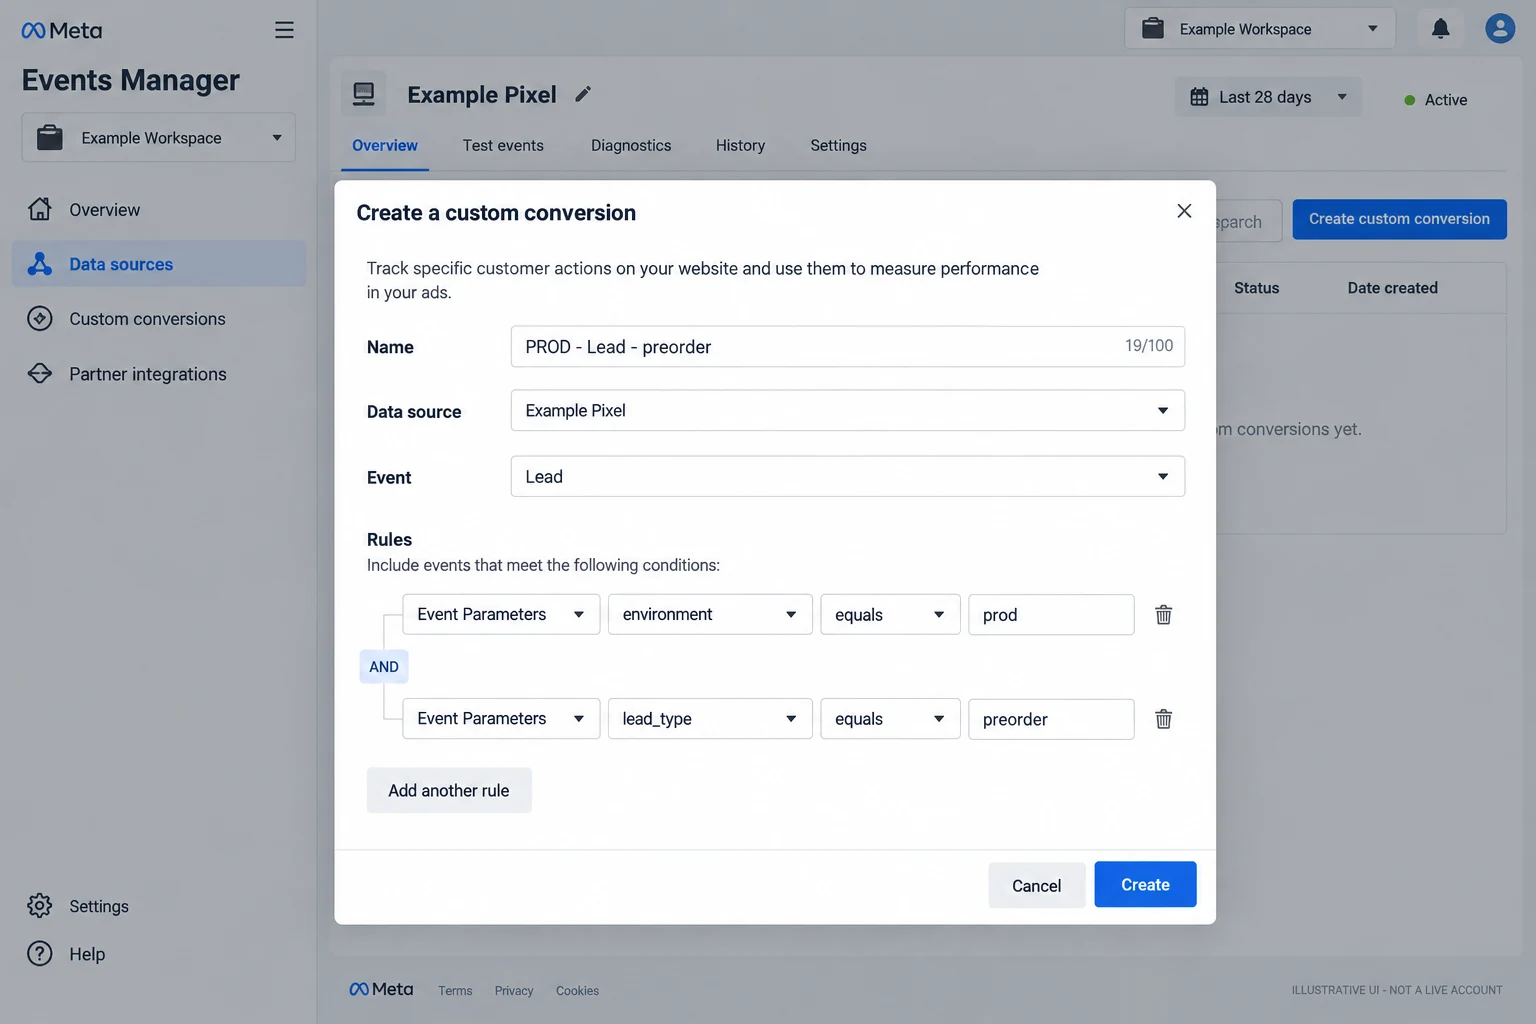Click Cancel in the dialog
This screenshot has height=1024, width=1536.
pyautogui.click(x=1036, y=885)
